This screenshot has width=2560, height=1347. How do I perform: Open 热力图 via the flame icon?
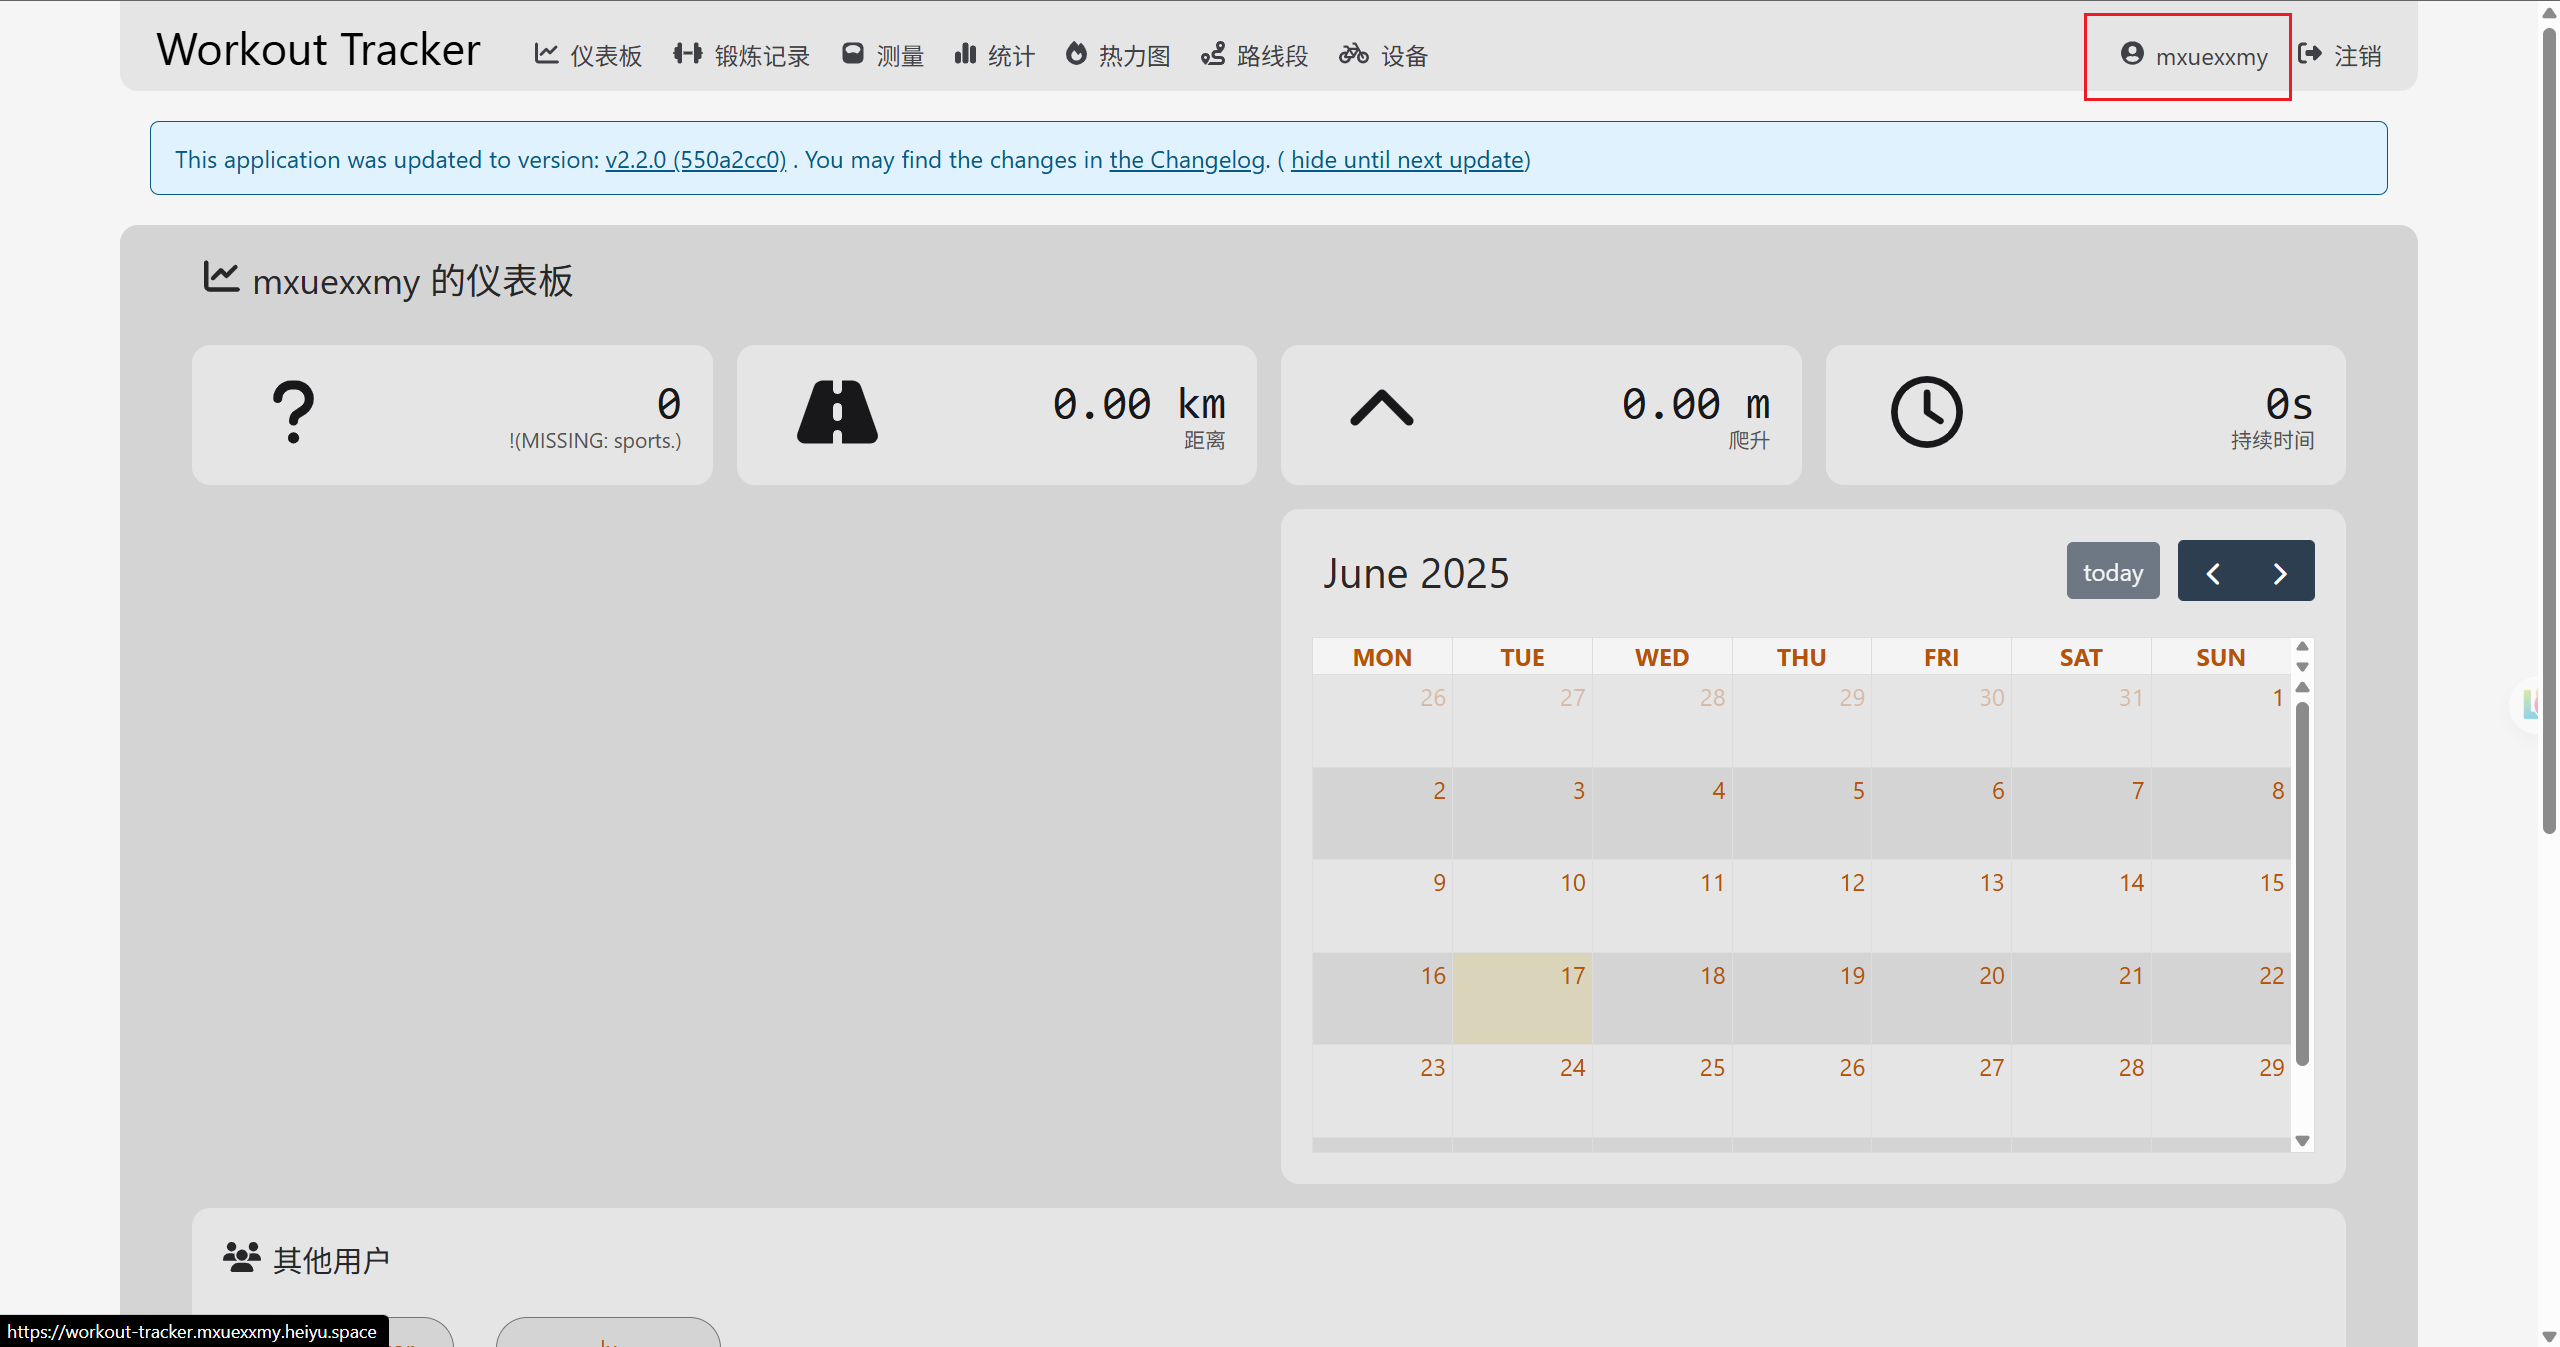tap(1076, 54)
